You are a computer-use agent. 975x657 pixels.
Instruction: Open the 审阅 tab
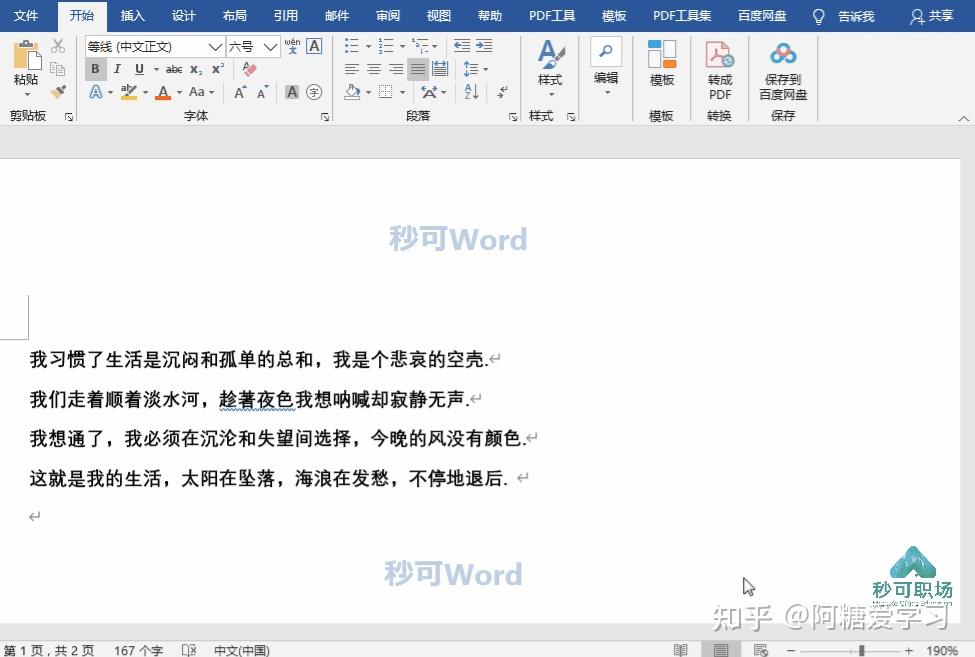[x=387, y=16]
